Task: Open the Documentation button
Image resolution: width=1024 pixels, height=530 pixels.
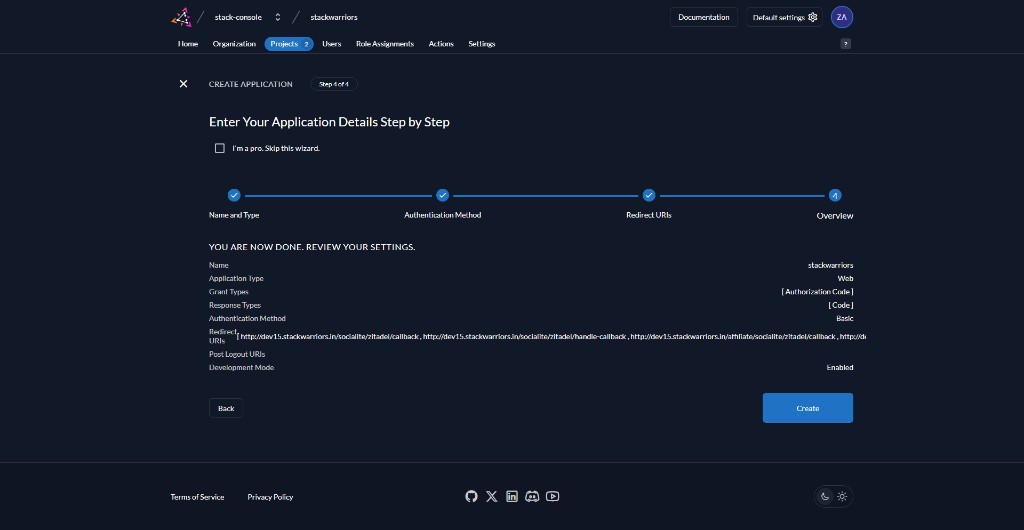Action: (703, 17)
